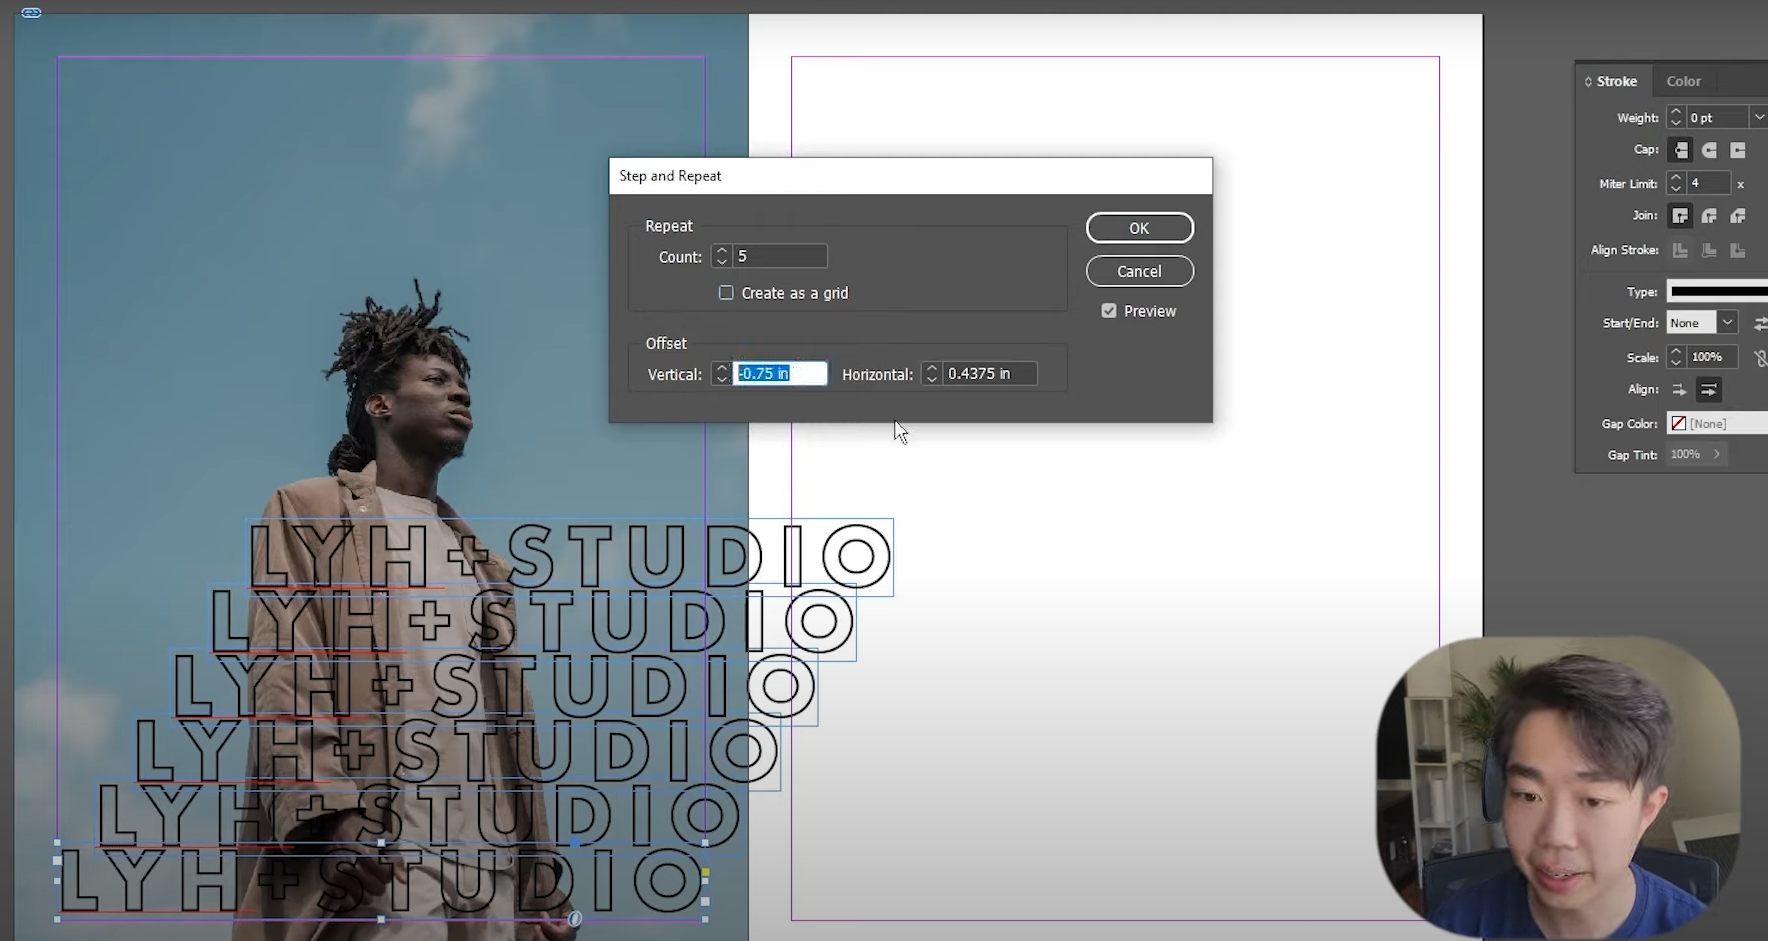Collapse the Stroke panel arrows icon

point(1588,81)
